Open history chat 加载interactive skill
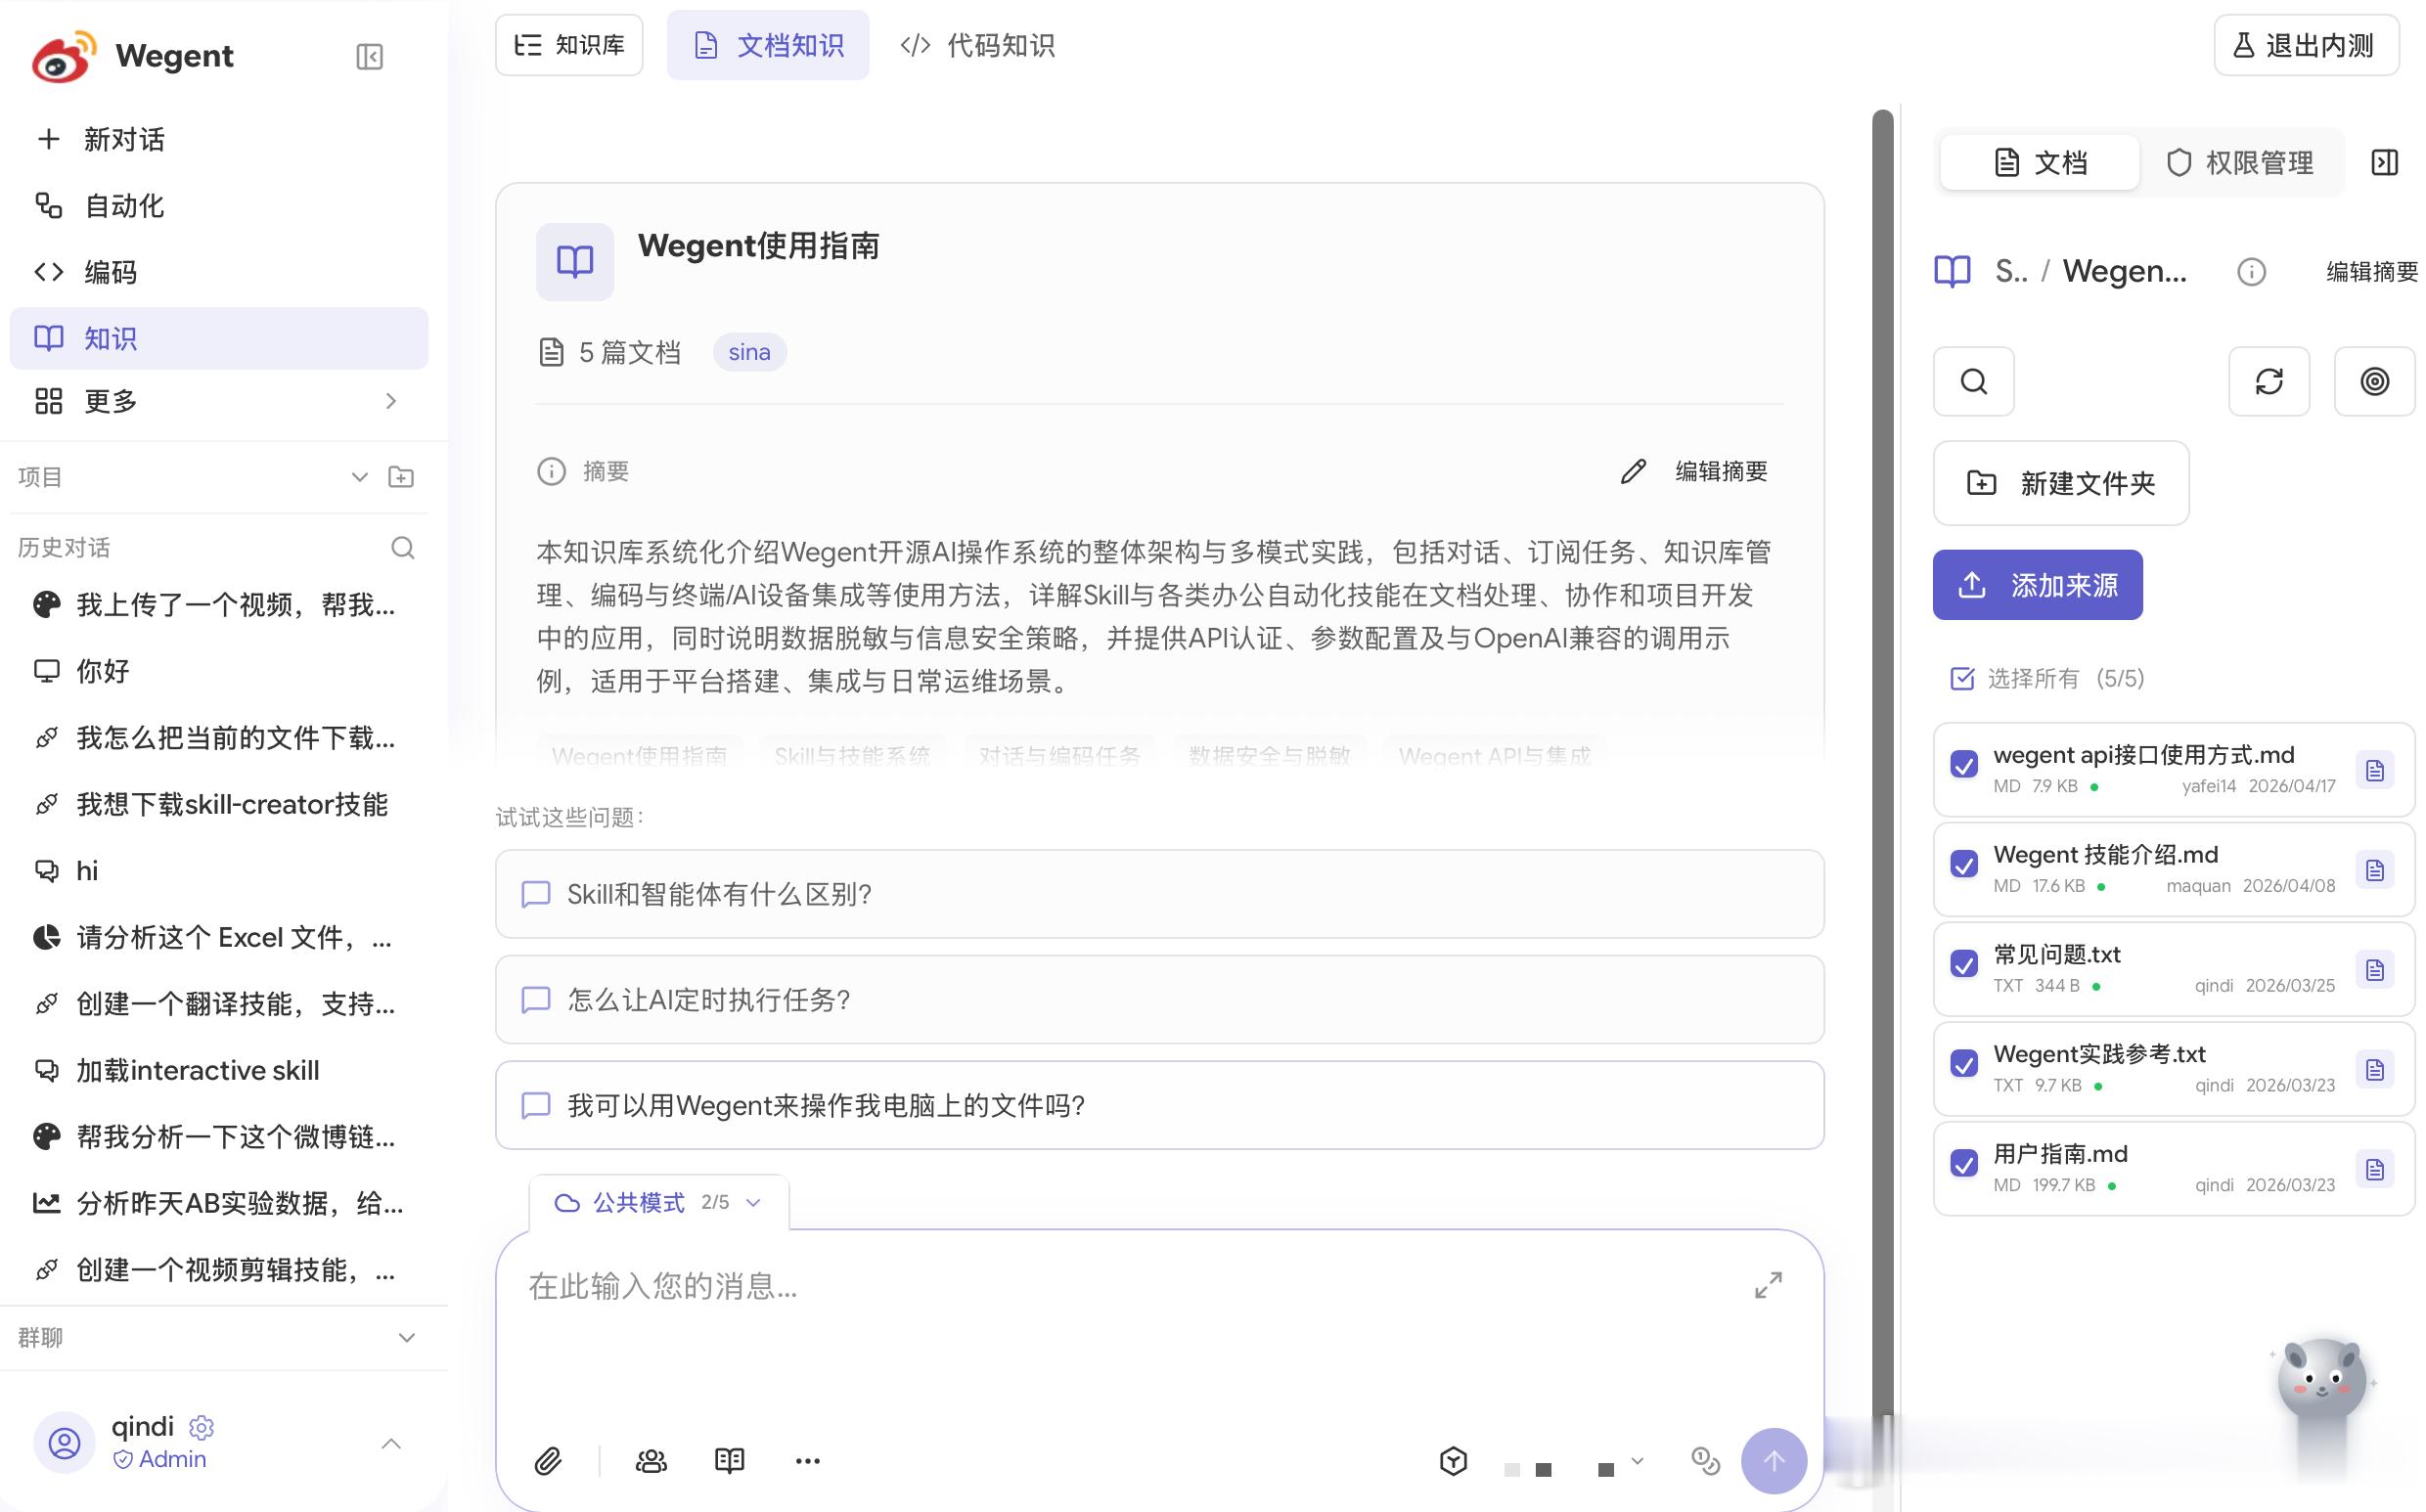 (x=219, y=1070)
